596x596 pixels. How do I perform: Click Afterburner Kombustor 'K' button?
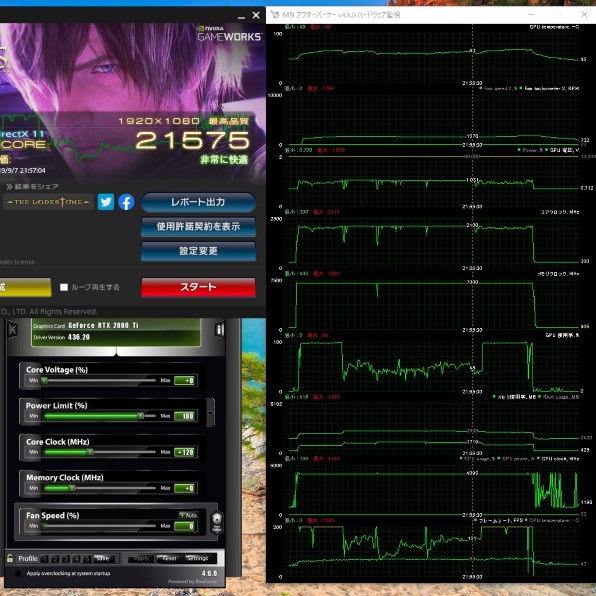pyautogui.click(x=13, y=329)
